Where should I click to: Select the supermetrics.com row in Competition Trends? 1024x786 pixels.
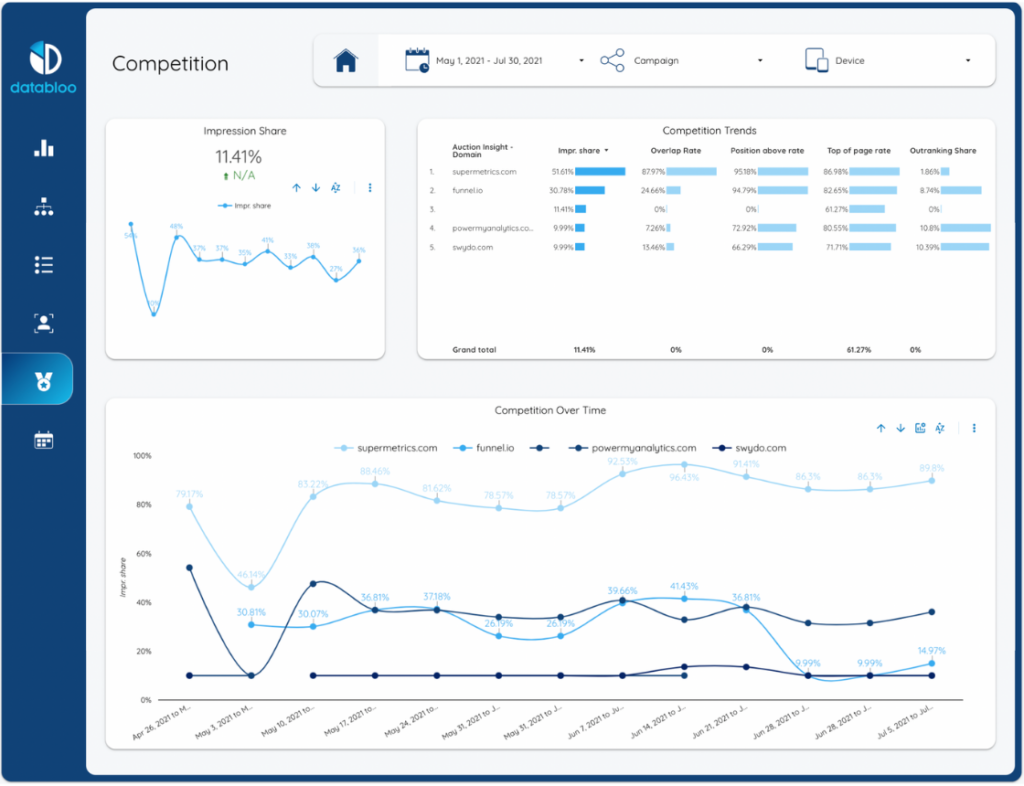point(484,172)
